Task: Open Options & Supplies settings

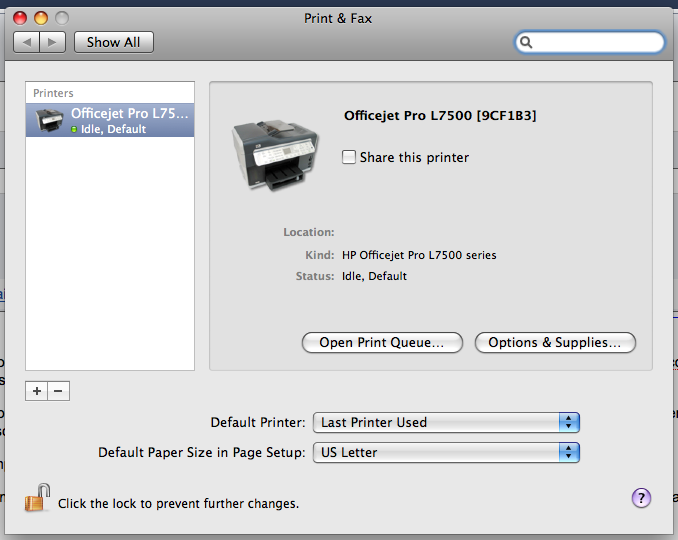Action: pyautogui.click(x=555, y=342)
